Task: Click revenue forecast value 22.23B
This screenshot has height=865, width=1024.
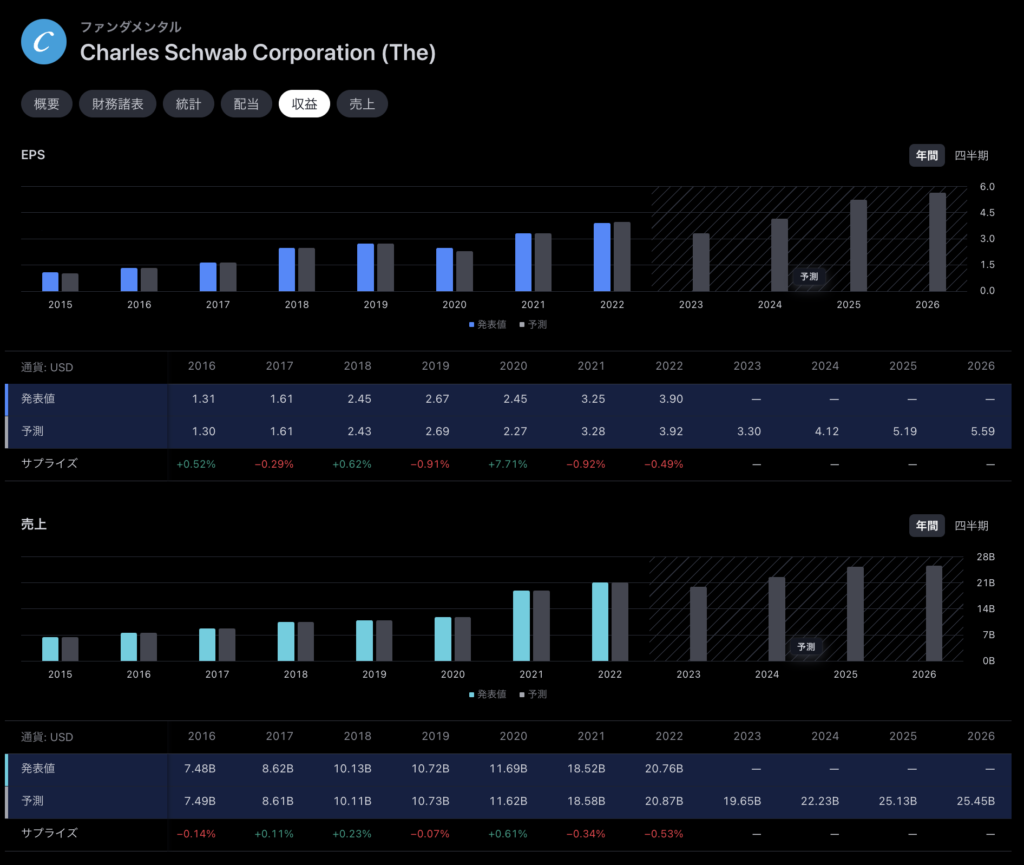Action: click(x=820, y=801)
